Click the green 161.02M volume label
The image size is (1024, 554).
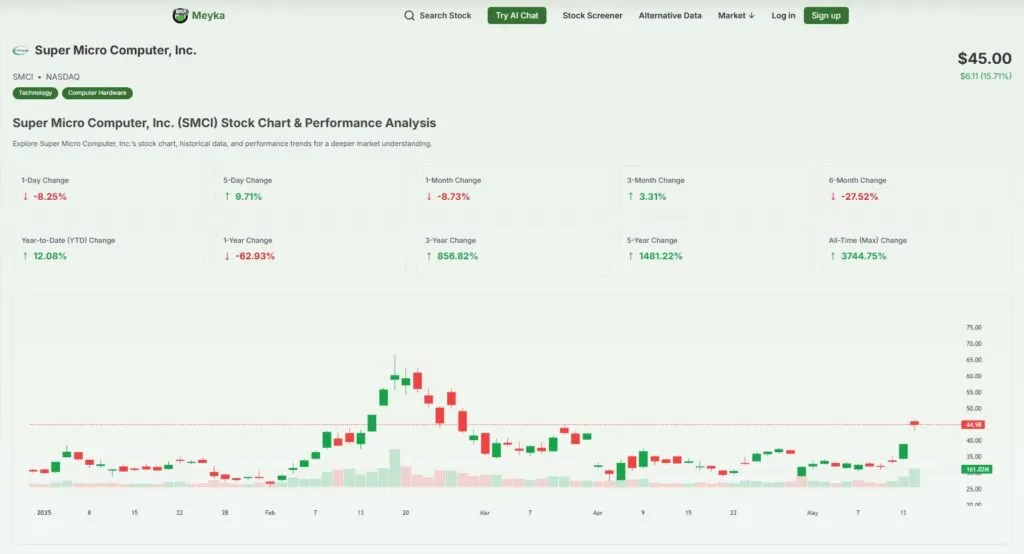[977, 469]
